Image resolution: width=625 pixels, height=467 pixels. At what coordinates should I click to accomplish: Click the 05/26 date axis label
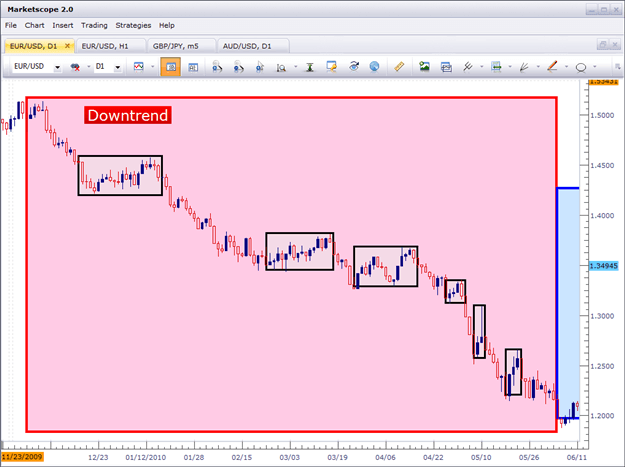point(529,457)
